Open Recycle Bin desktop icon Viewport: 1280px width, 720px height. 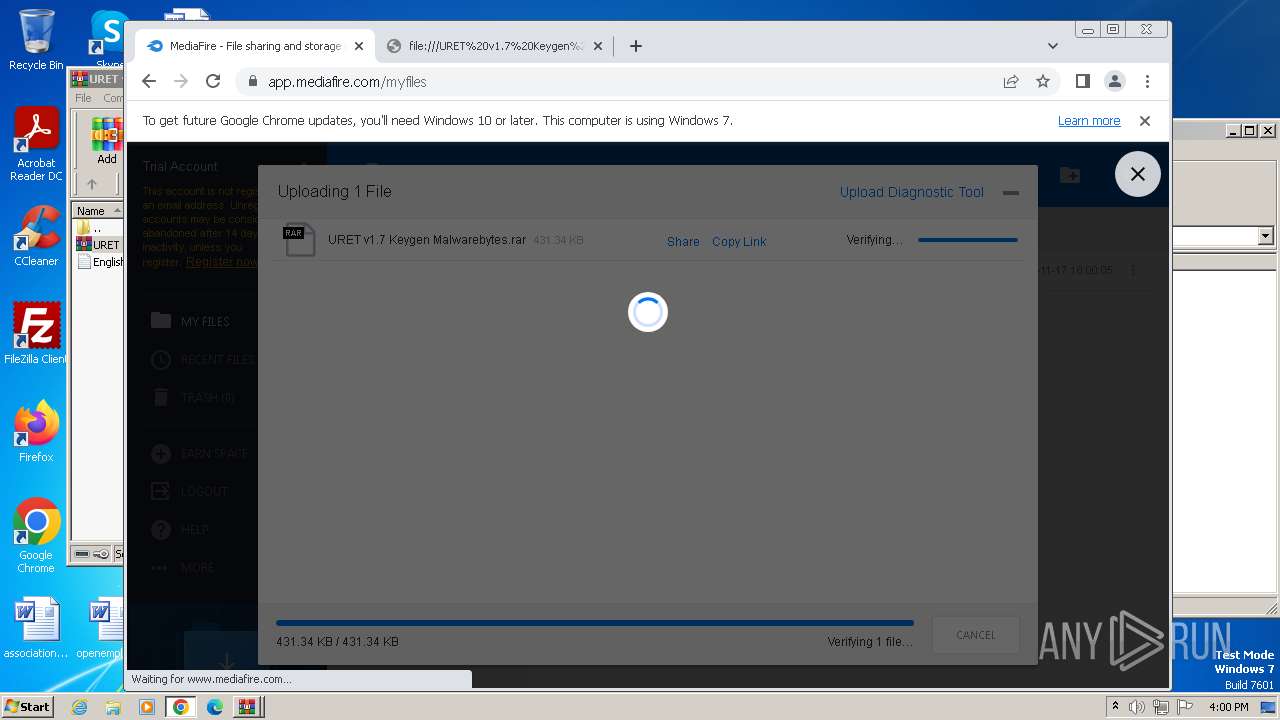tap(36, 40)
